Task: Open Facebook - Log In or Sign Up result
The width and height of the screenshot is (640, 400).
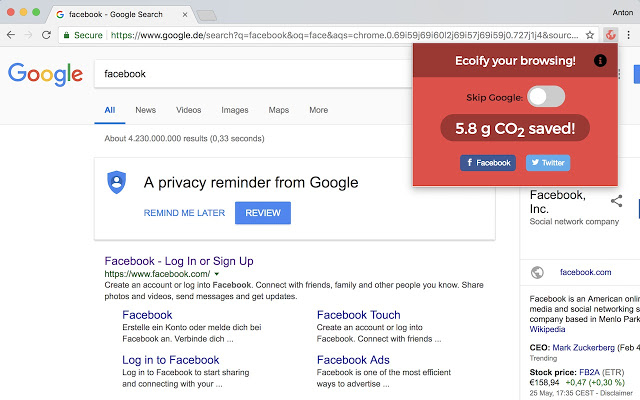Action: (179, 261)
